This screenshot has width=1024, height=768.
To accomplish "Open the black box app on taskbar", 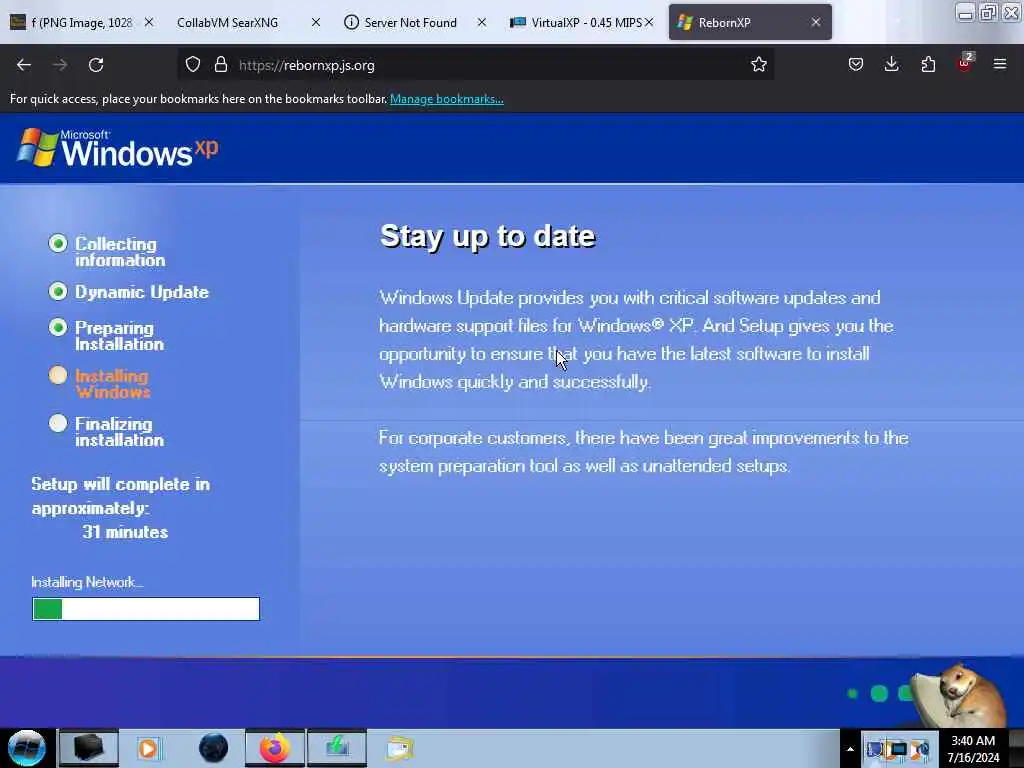I will (x=89, y=748).
